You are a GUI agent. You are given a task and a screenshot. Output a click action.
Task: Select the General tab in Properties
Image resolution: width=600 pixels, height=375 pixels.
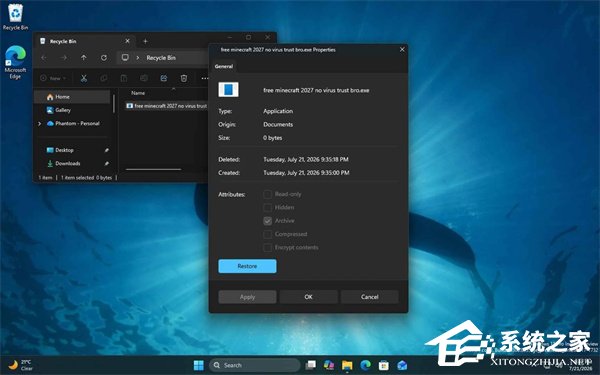pyautogui.click(x=224, y=66)
